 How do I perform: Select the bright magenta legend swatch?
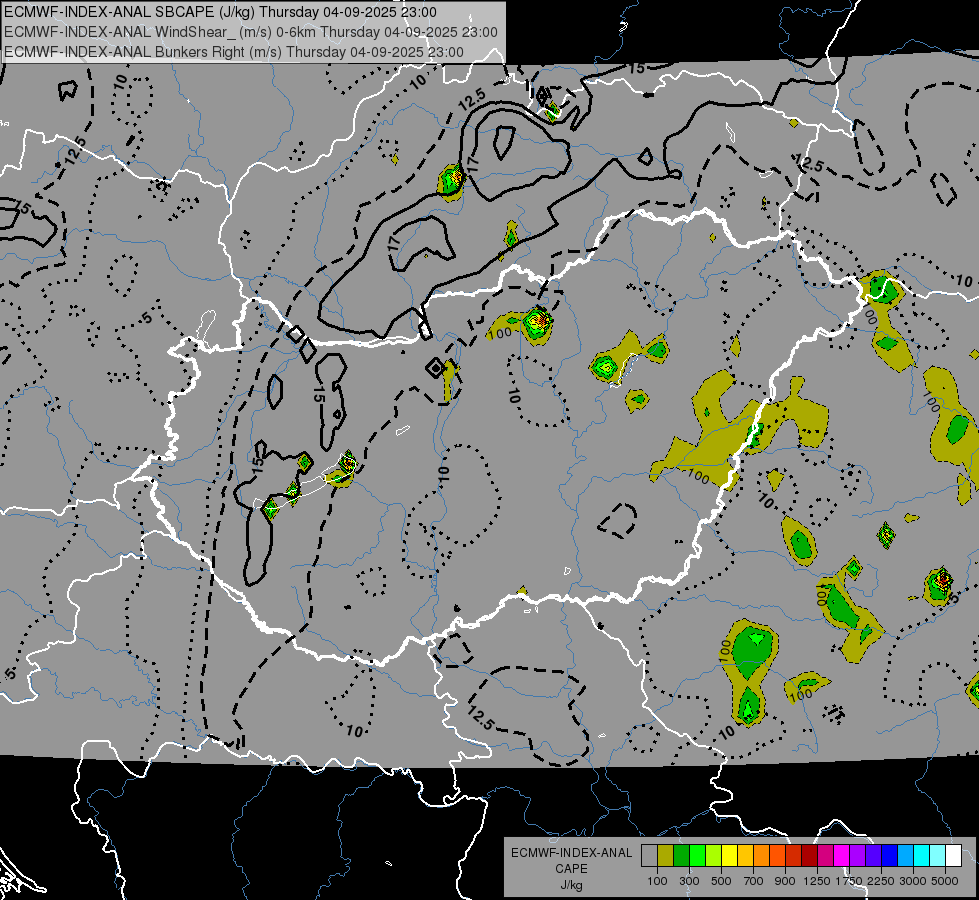point(842,856)
